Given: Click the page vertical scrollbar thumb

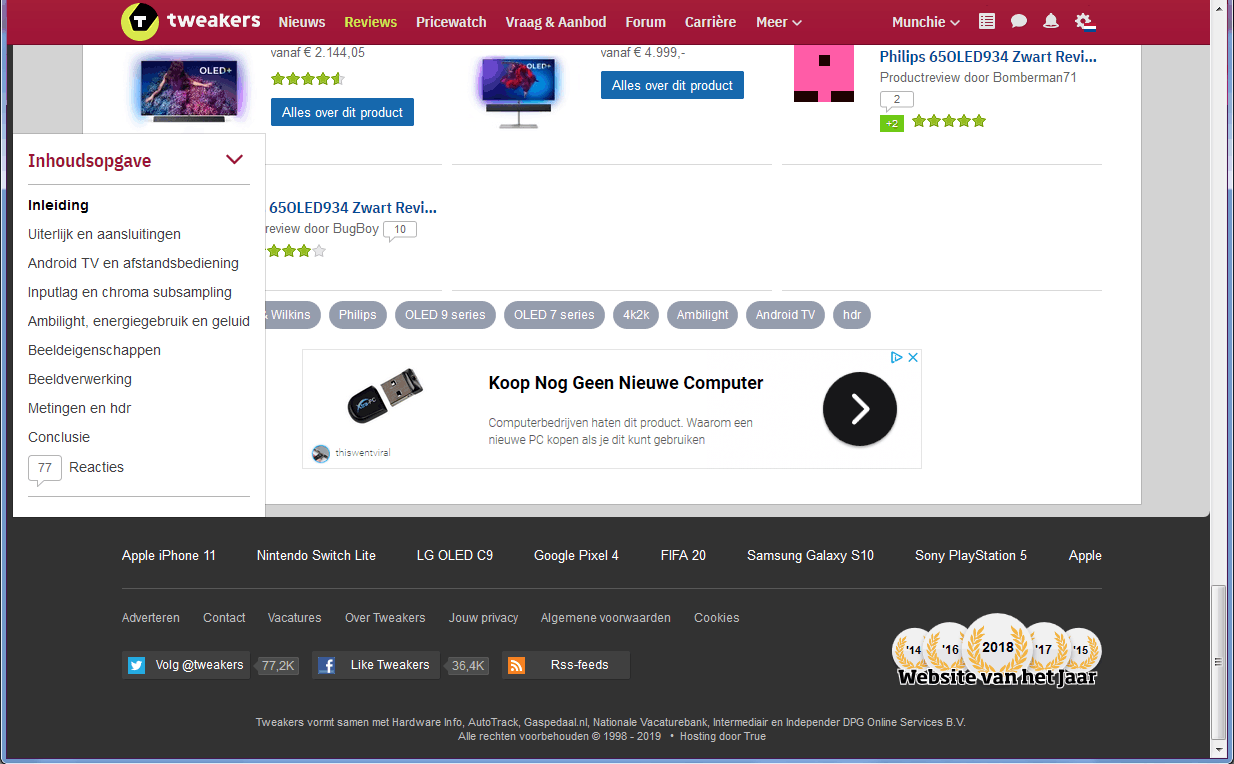Looking at the screenshot, I should coord(1217,661).
